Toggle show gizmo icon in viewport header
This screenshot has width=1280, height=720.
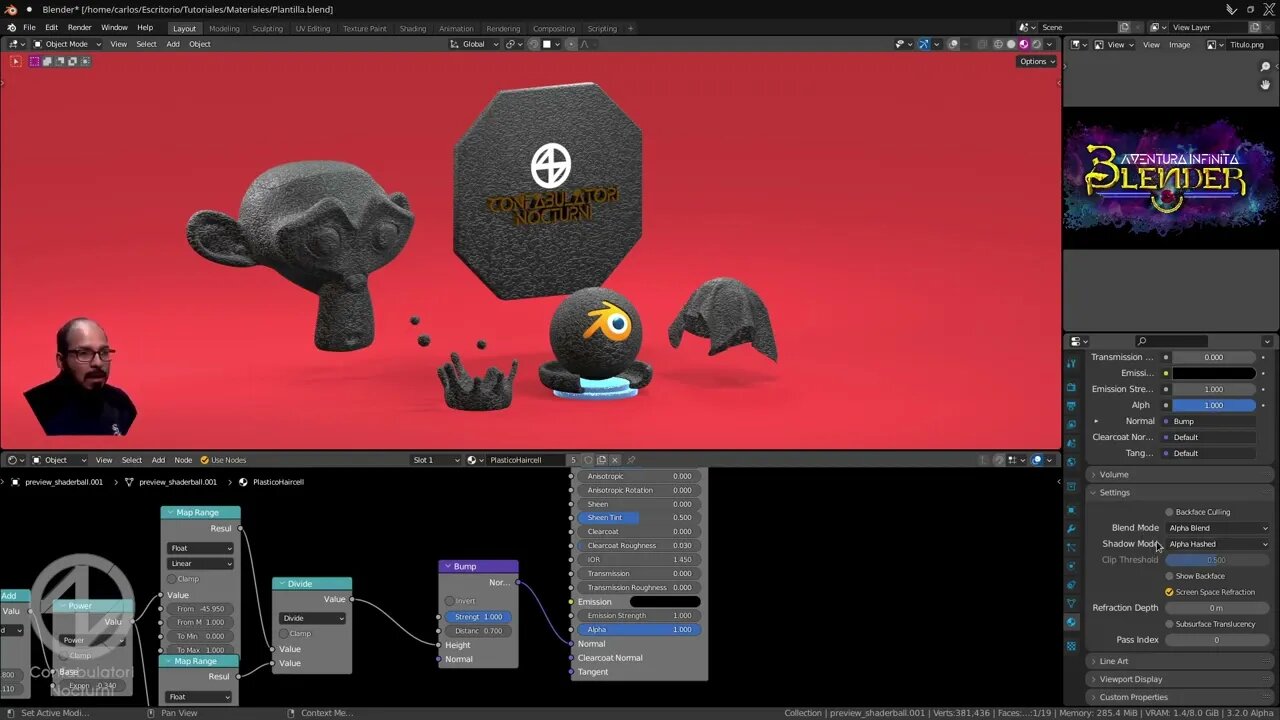[x=923, y=44]
